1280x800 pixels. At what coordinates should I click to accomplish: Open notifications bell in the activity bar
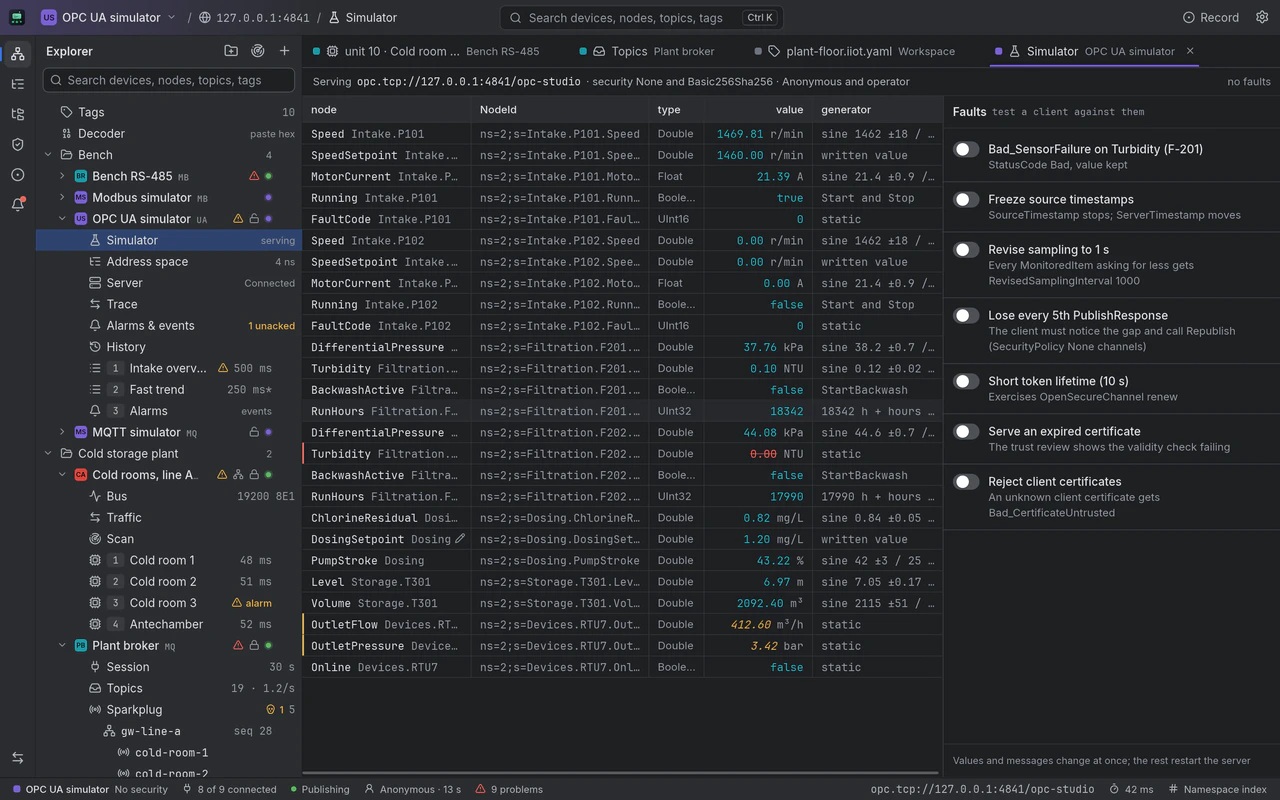tap(17, 204)
